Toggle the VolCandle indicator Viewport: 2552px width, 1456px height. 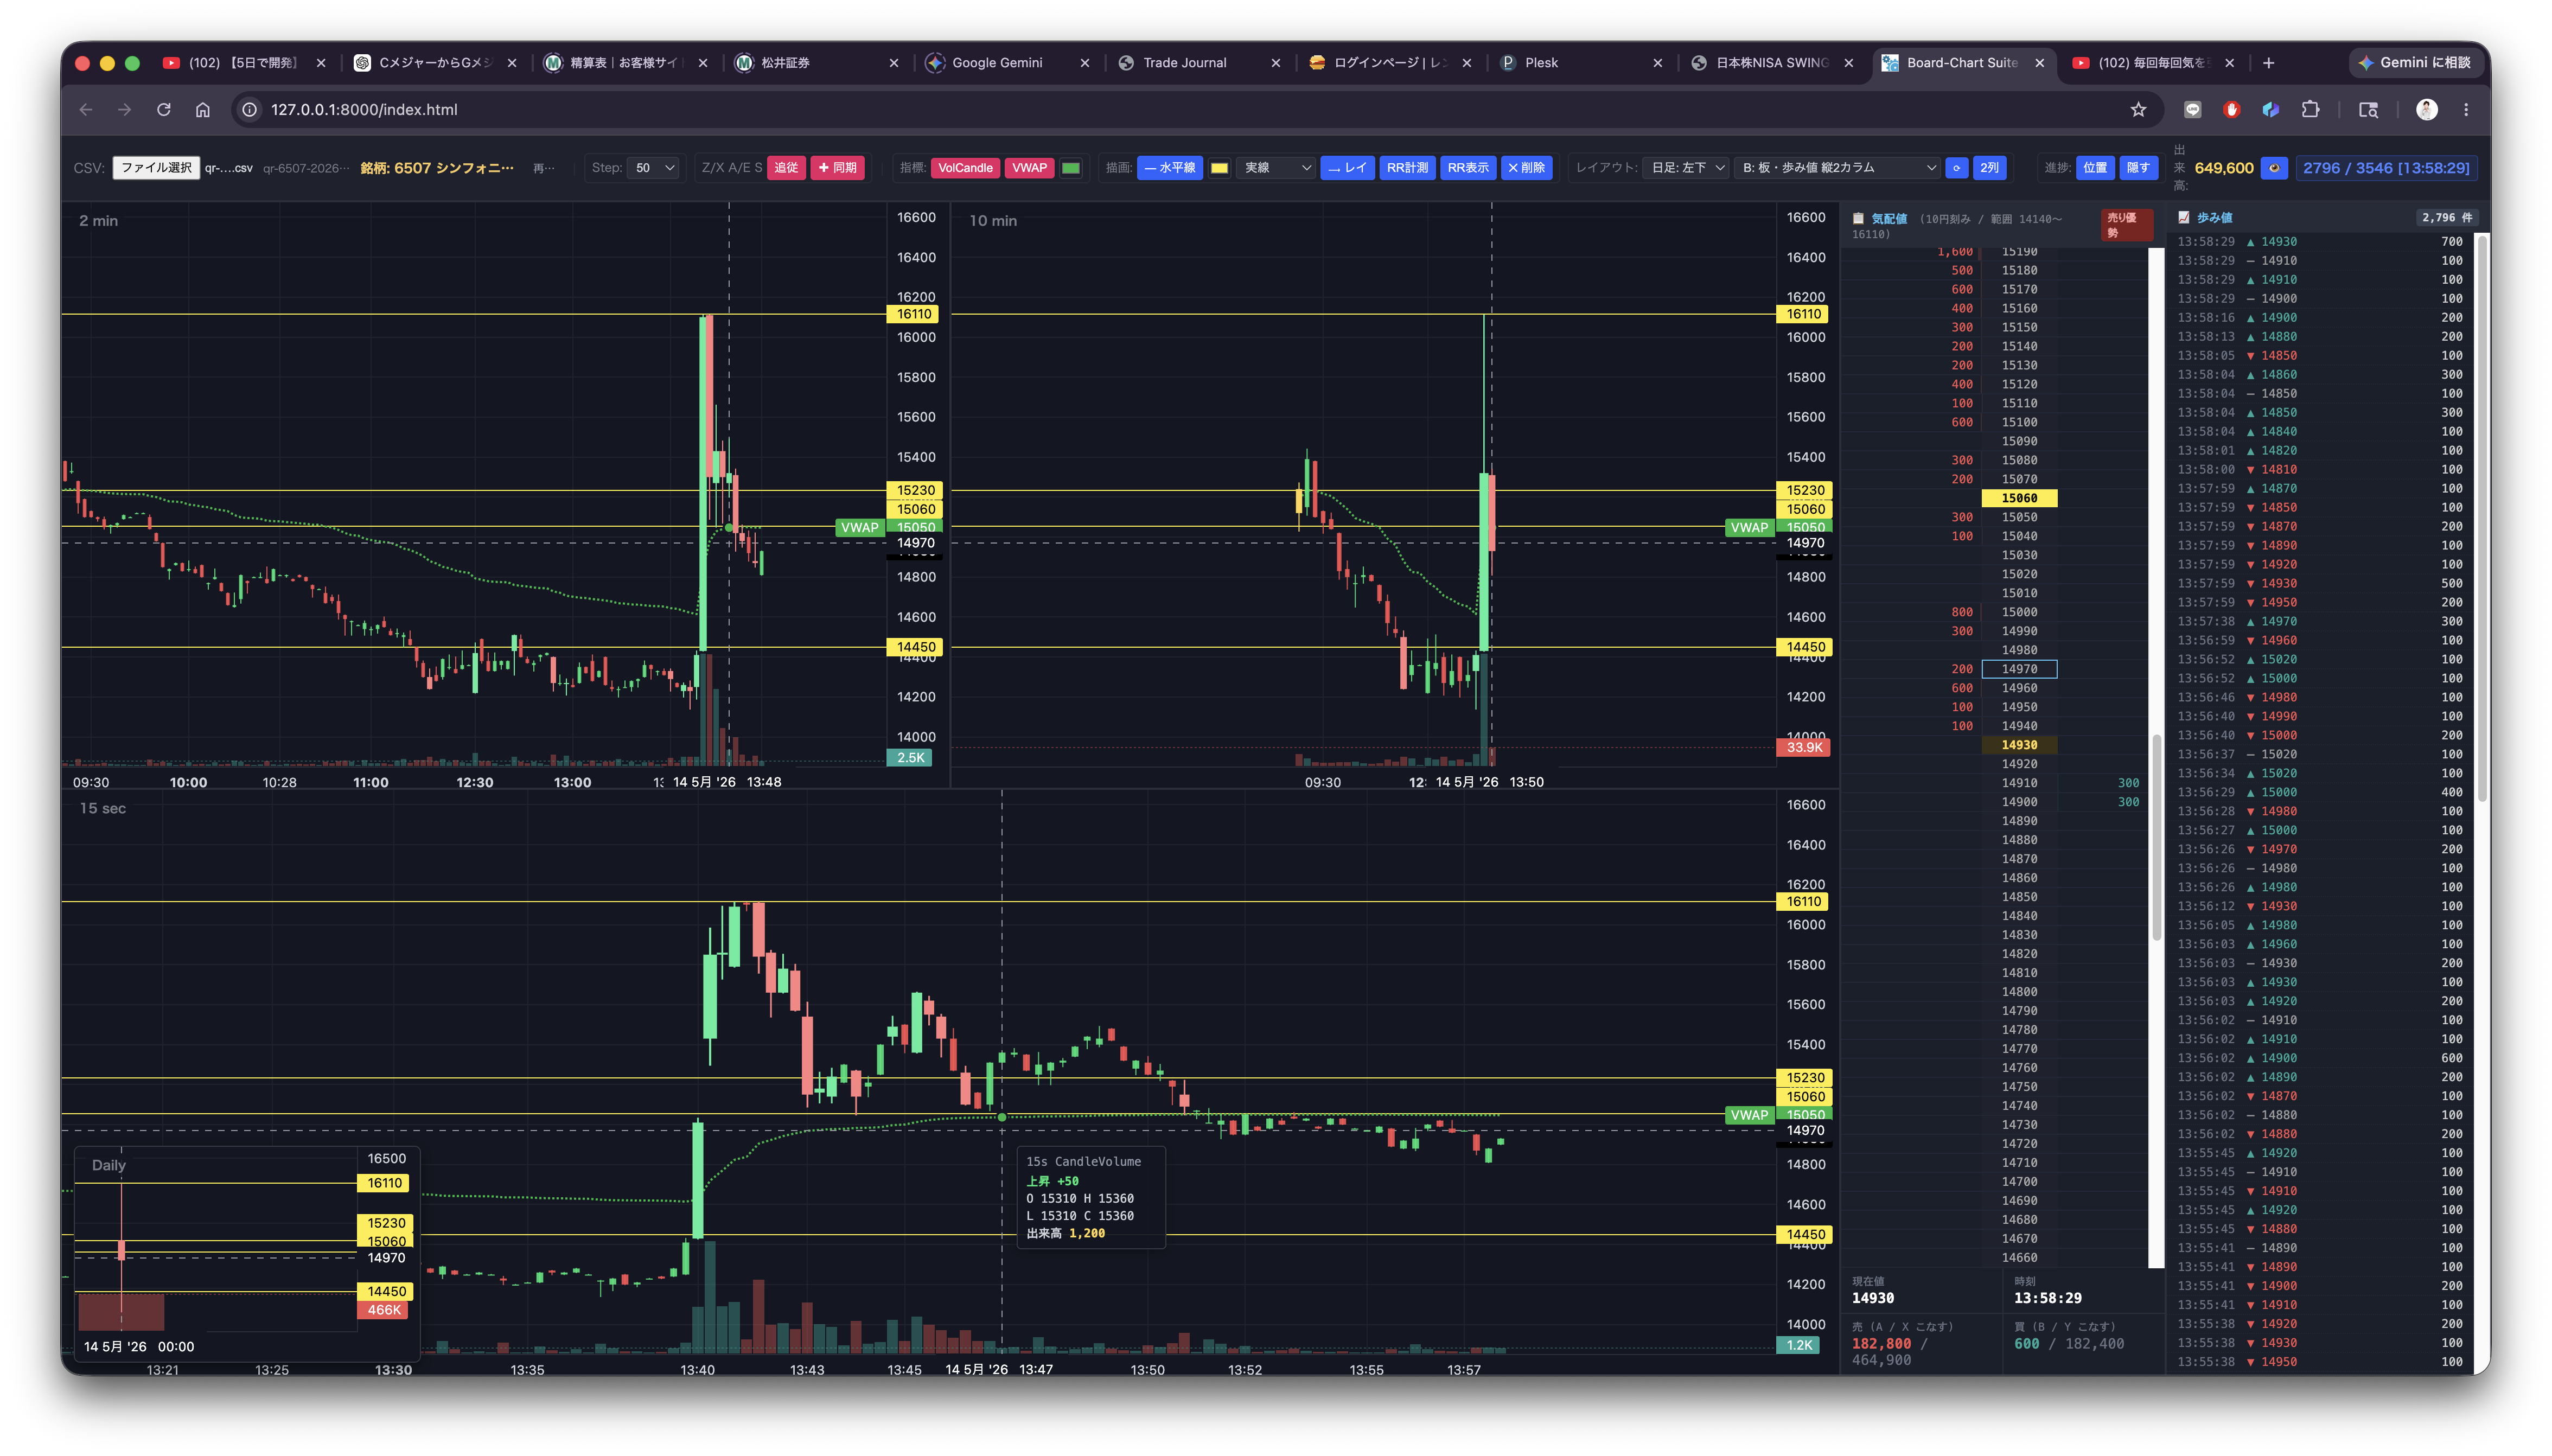(964, 167)
